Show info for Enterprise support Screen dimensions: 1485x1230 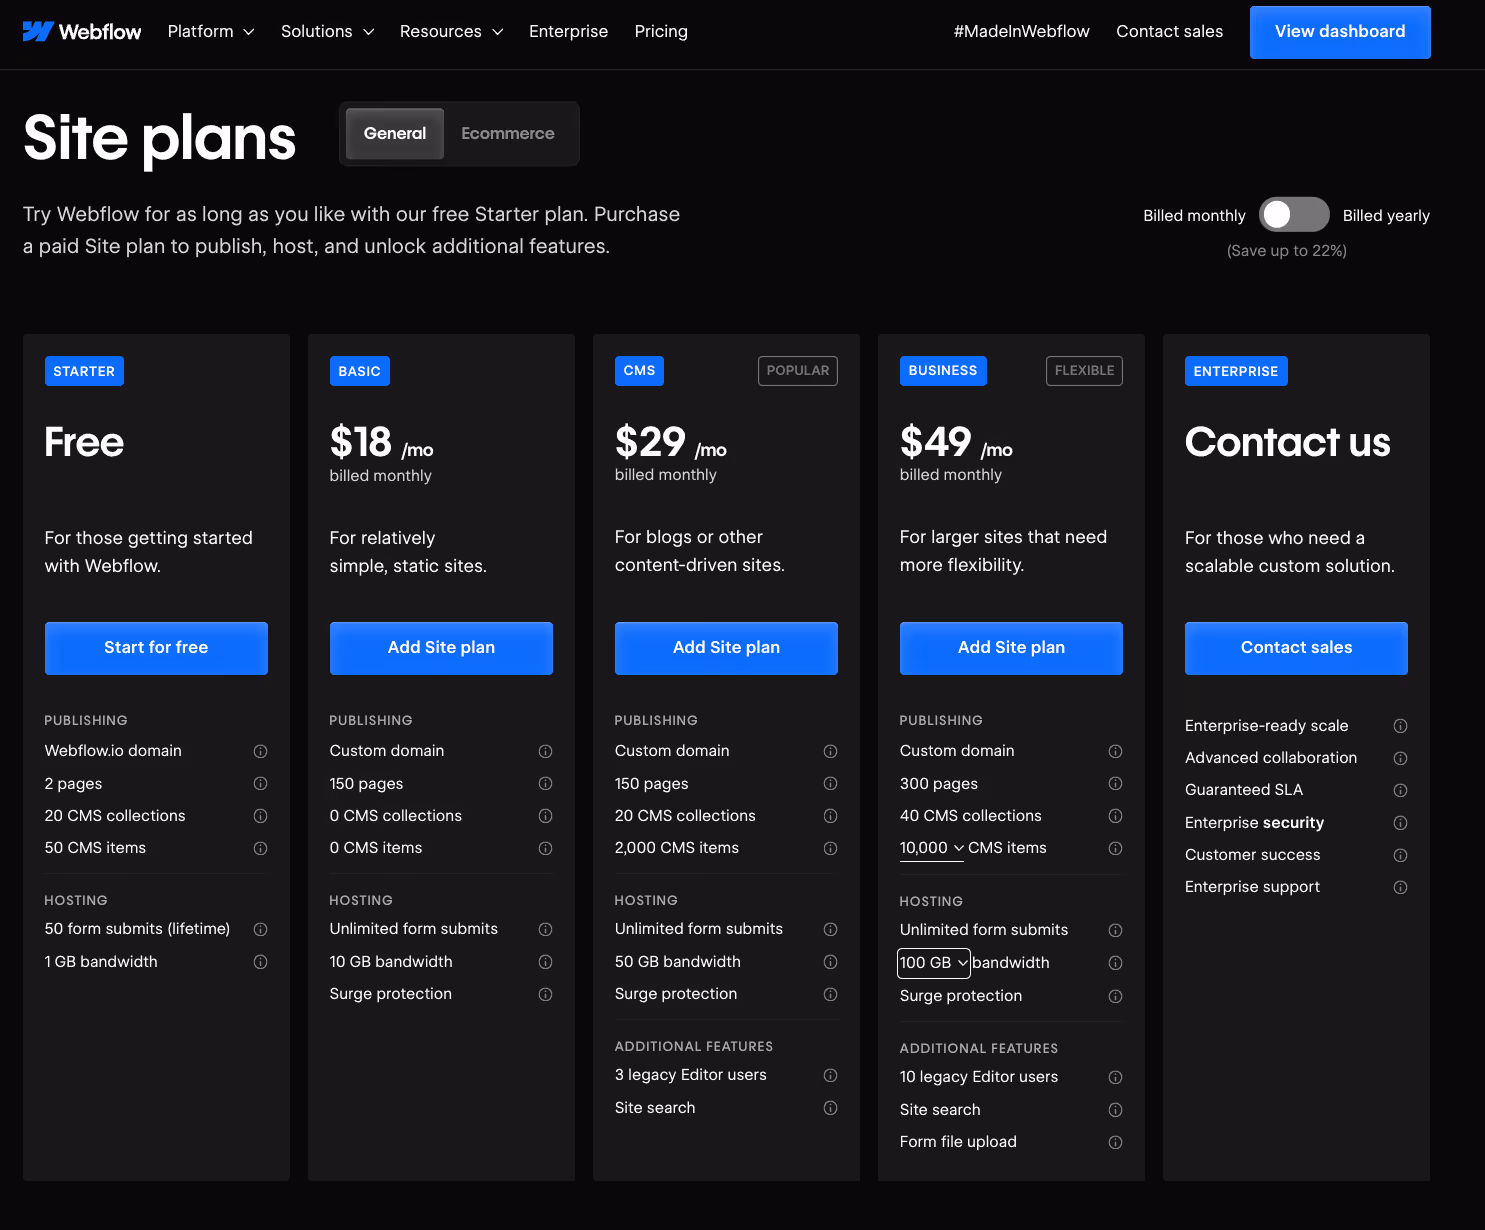coord(1400,887)
